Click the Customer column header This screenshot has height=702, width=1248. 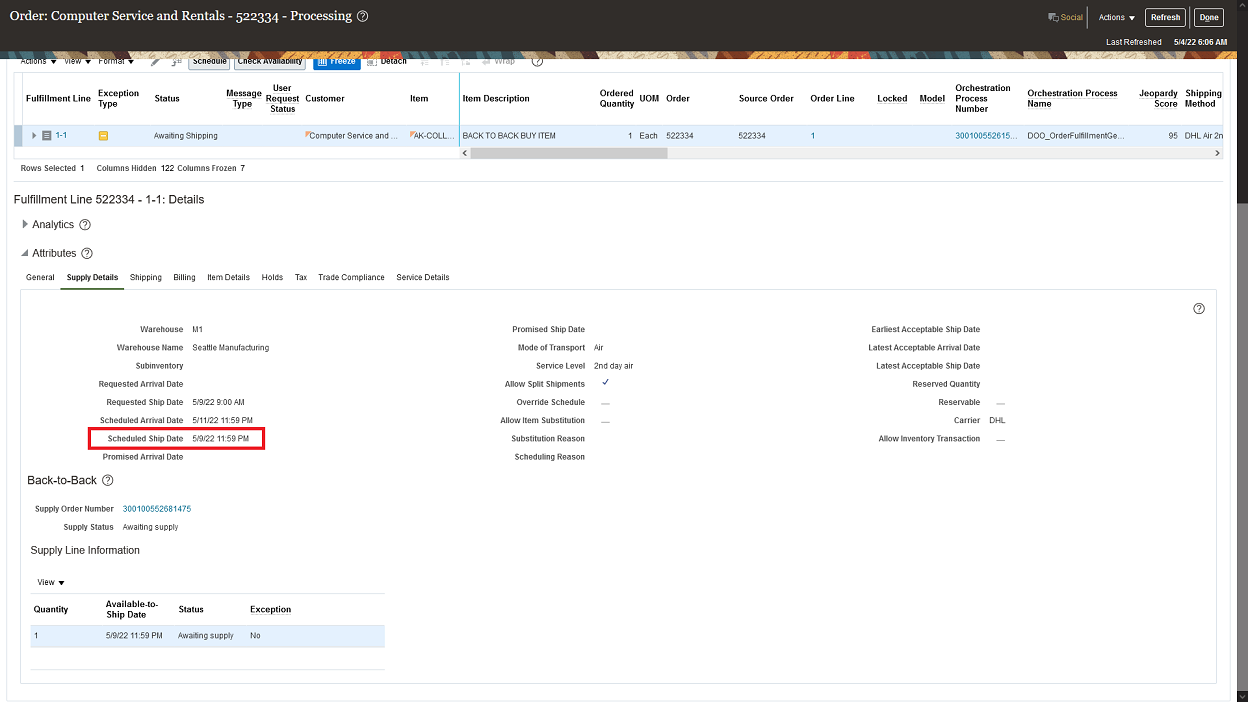click(325, 98)
